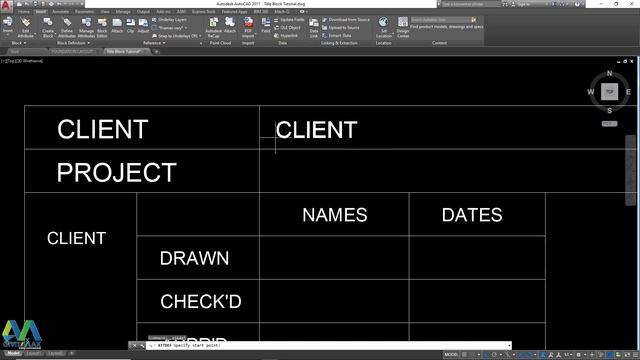Launch the Block Editor
This screenshot has width=640, height=360.
(102, 27)
